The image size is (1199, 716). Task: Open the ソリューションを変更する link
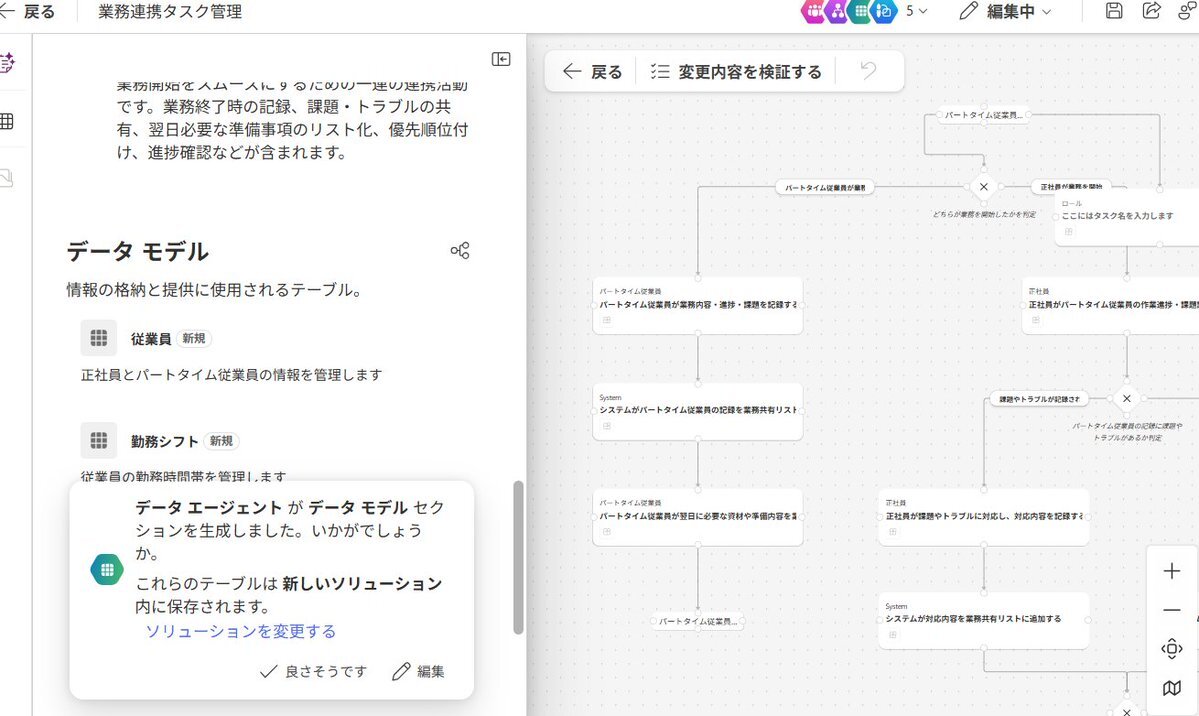241,631
